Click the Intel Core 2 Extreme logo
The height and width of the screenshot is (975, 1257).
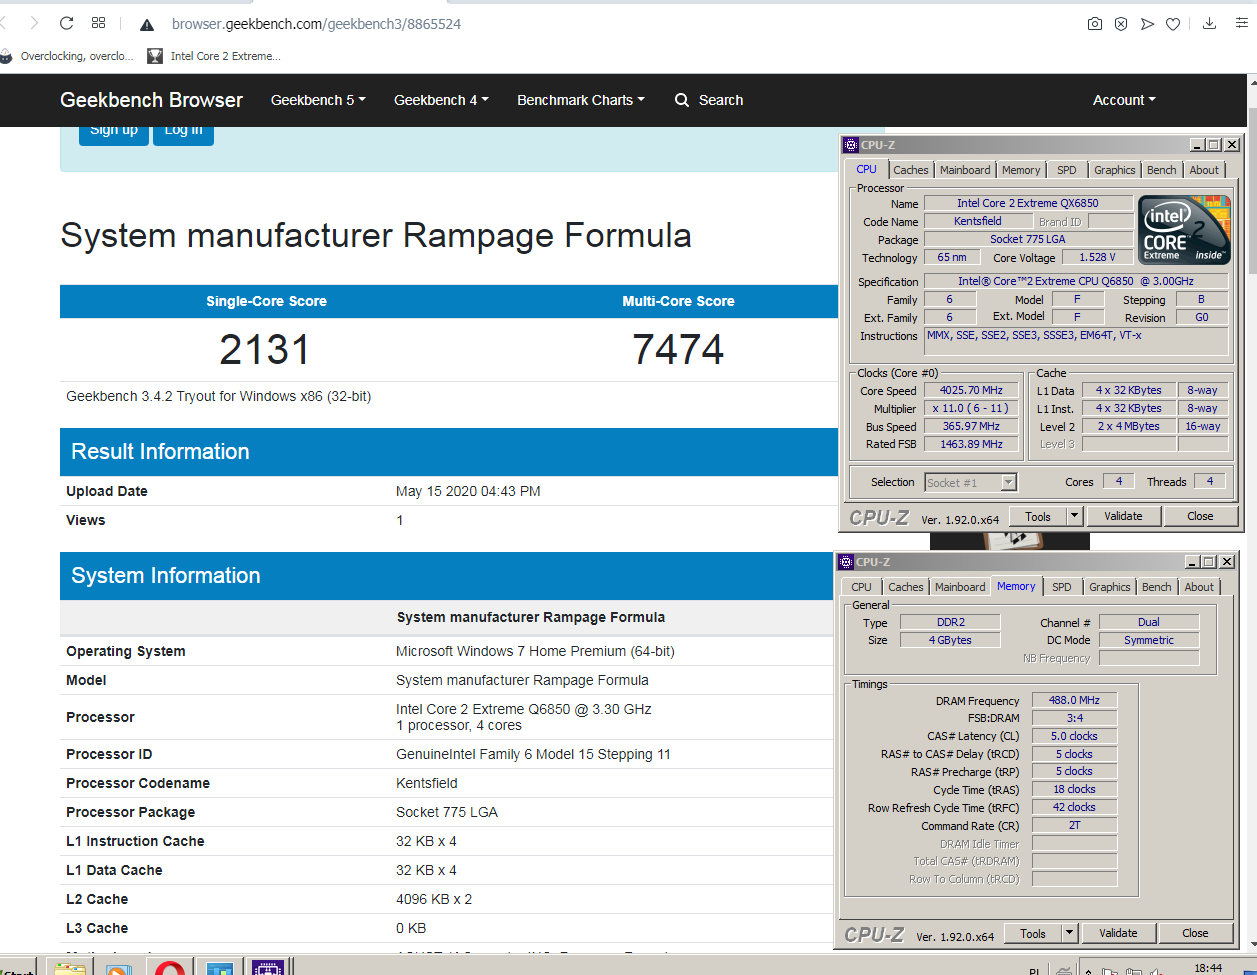pyautogui.click(x=1184, y=232)
